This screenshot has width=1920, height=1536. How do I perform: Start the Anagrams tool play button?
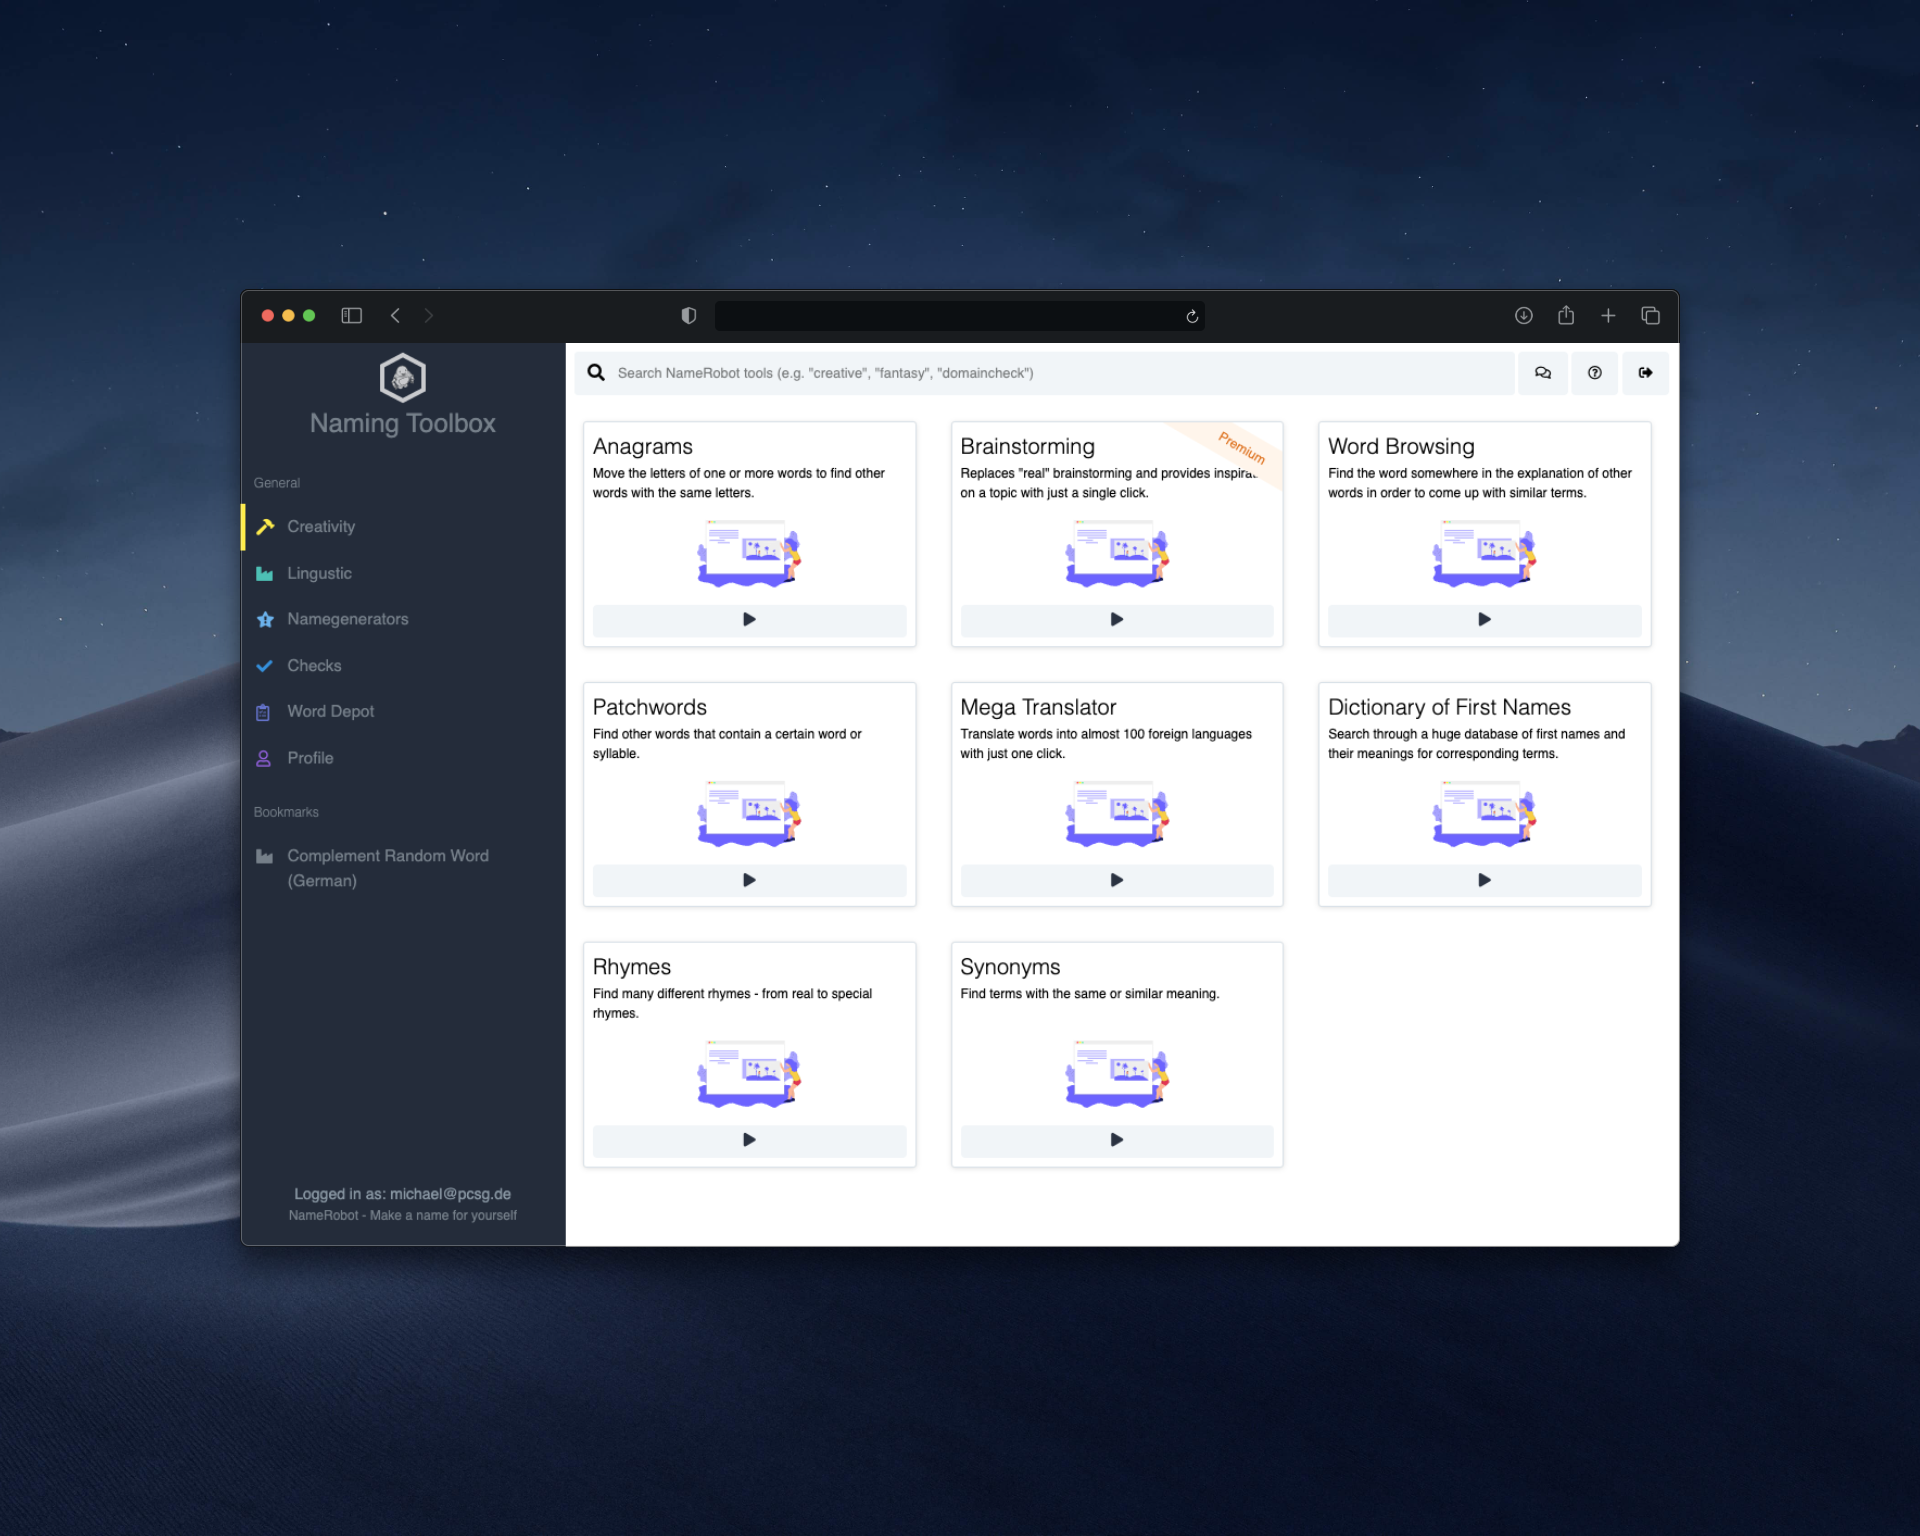[749, 620]
